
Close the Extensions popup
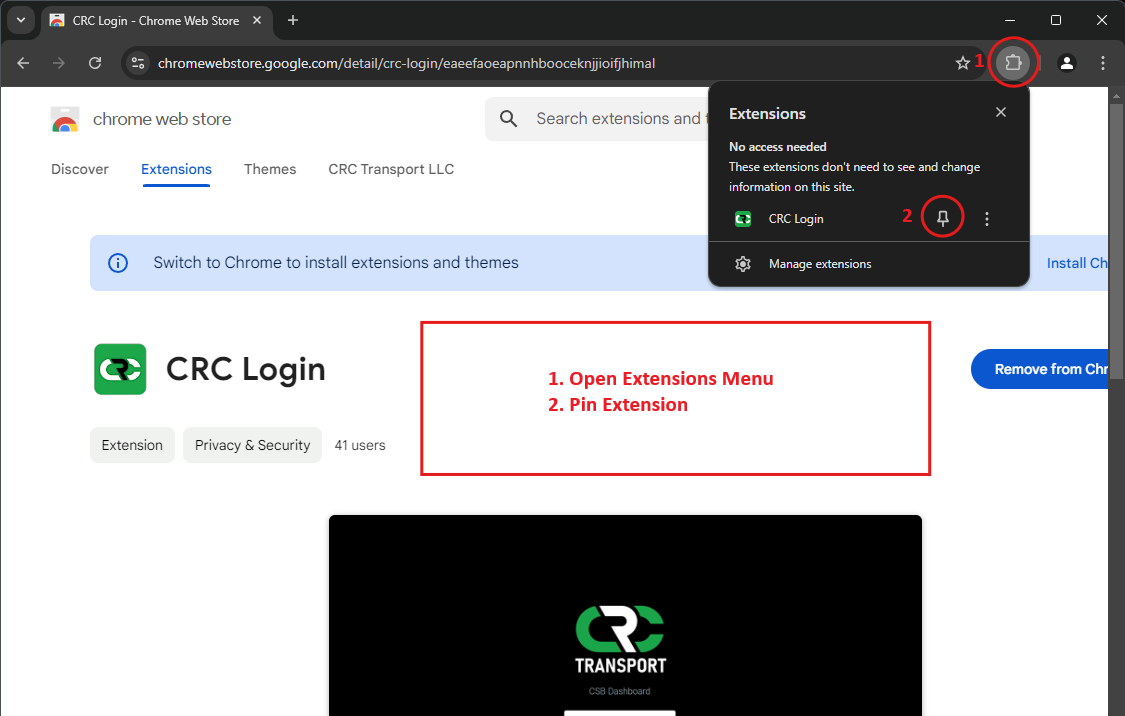pos(1001,113)
